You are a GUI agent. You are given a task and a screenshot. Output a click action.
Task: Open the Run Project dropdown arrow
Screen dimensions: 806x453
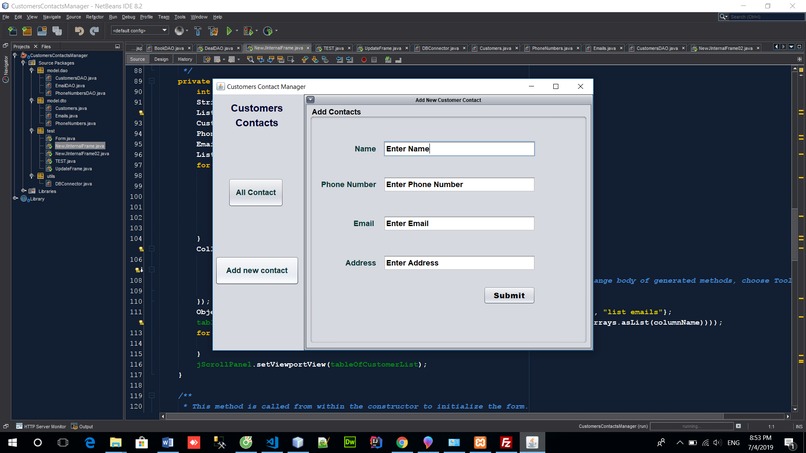pyautogui.click(x=237, y=31)
